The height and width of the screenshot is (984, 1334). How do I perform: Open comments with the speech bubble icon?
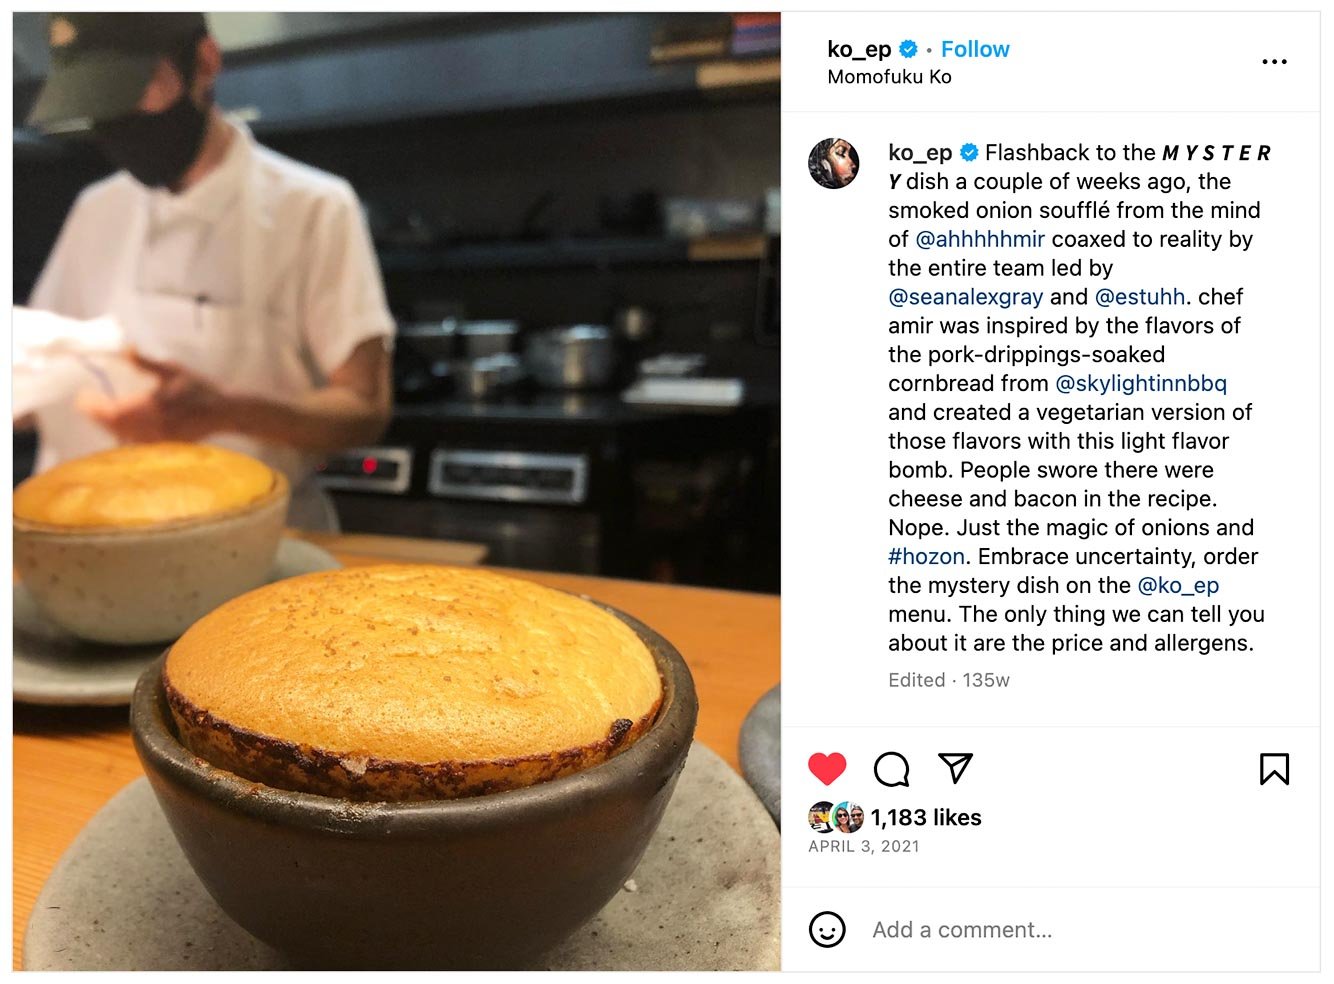(x=891, y=769)
